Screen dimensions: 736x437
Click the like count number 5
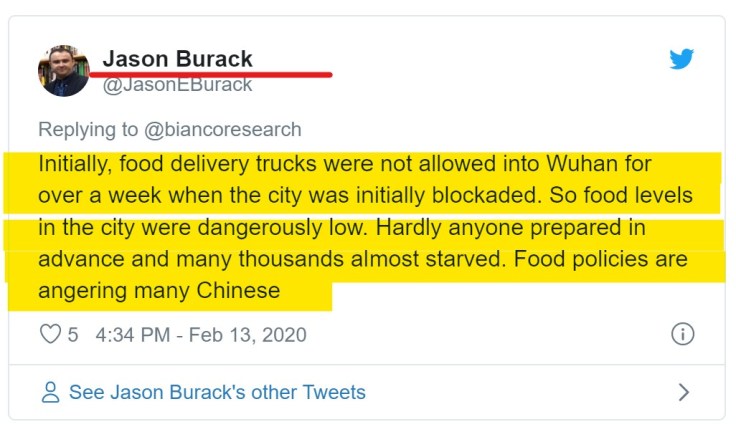(73, 334)
